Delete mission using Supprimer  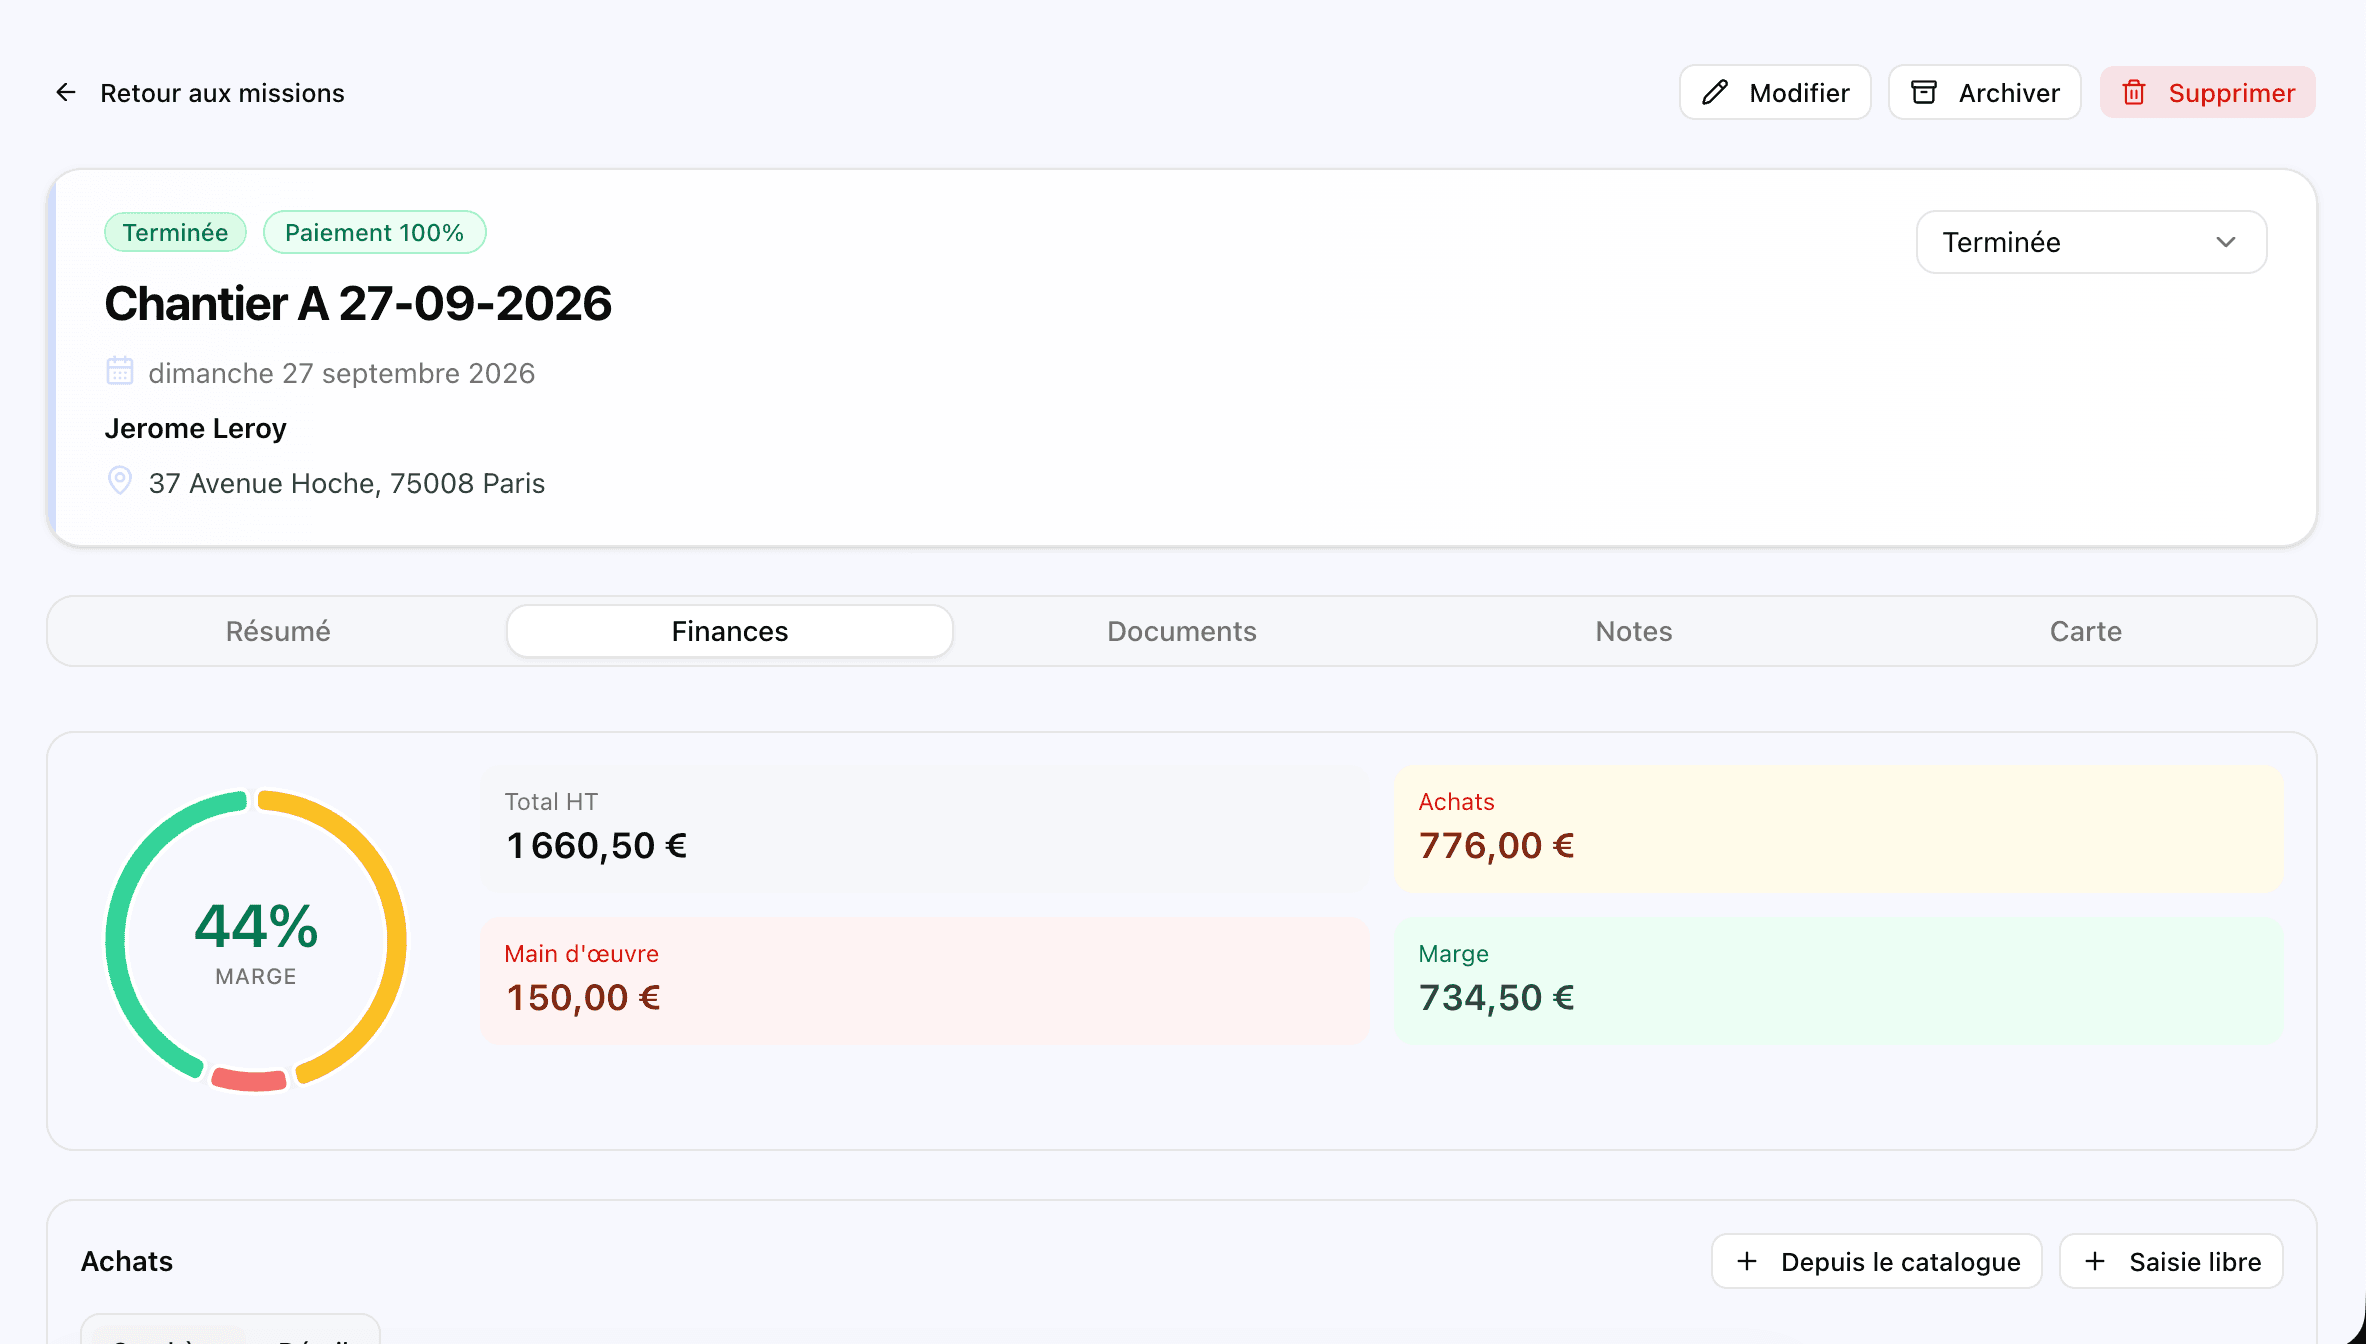click(x=2207, y=92)
